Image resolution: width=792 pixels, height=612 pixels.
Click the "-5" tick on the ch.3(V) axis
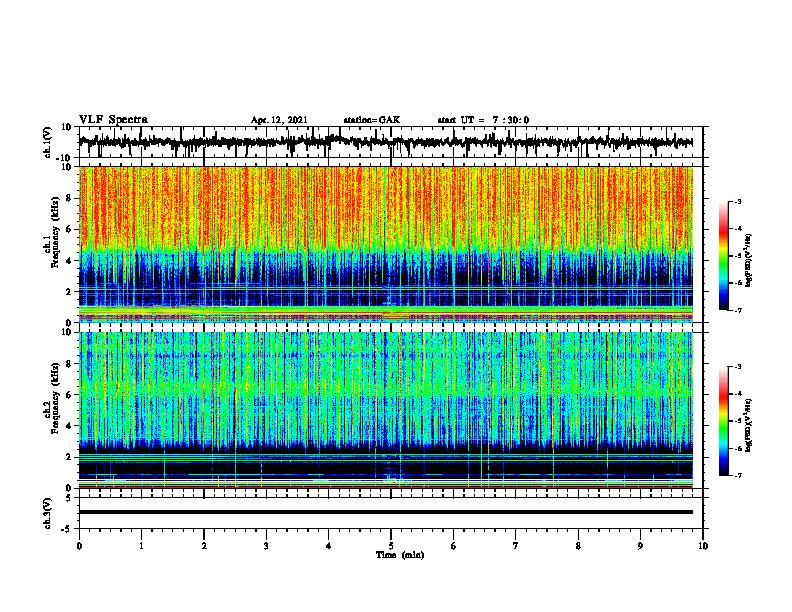click(x=68, y=529)
